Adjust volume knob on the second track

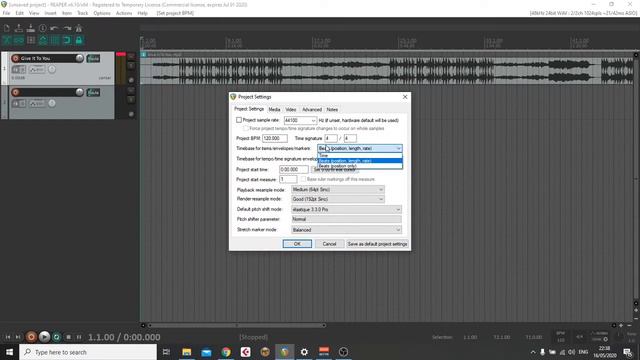[x=79, y=92]
